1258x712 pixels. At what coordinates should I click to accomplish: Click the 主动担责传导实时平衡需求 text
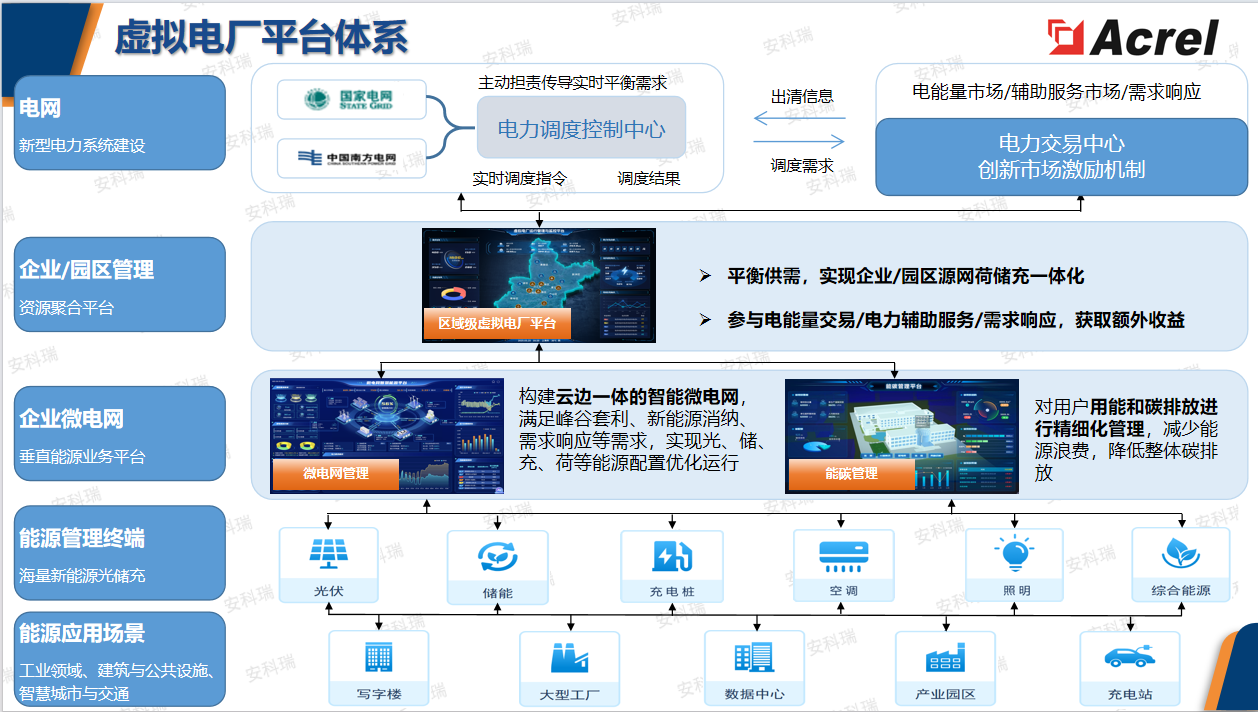(573, 82)
